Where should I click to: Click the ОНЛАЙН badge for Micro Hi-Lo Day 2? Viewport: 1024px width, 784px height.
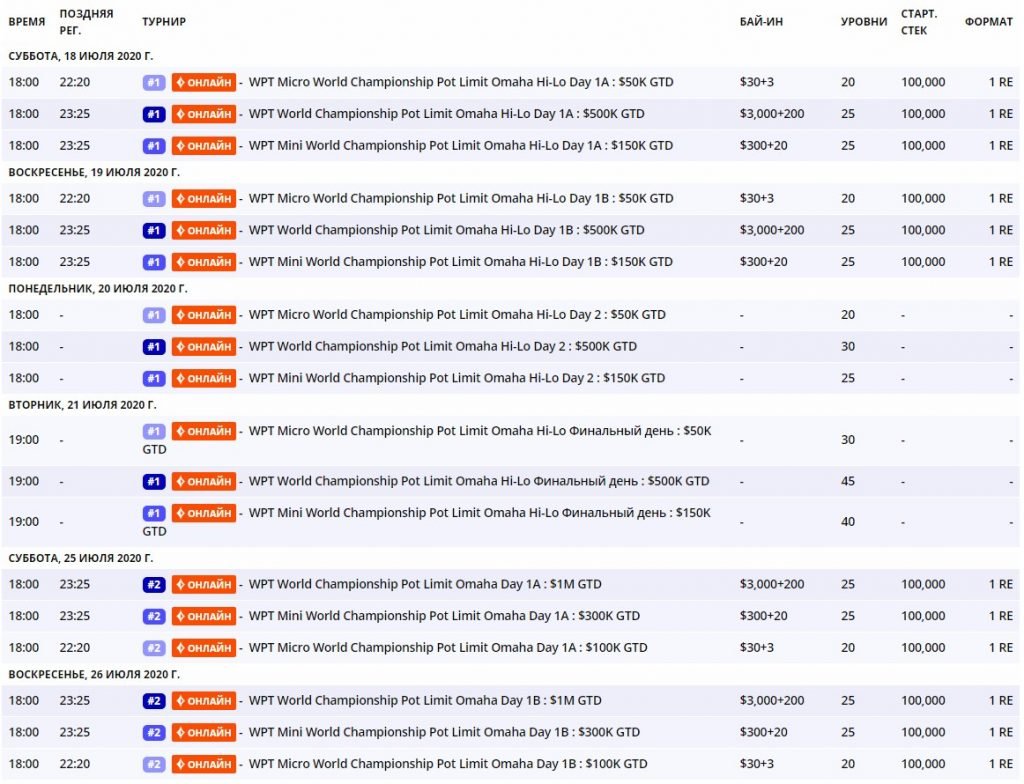point(204,315)
